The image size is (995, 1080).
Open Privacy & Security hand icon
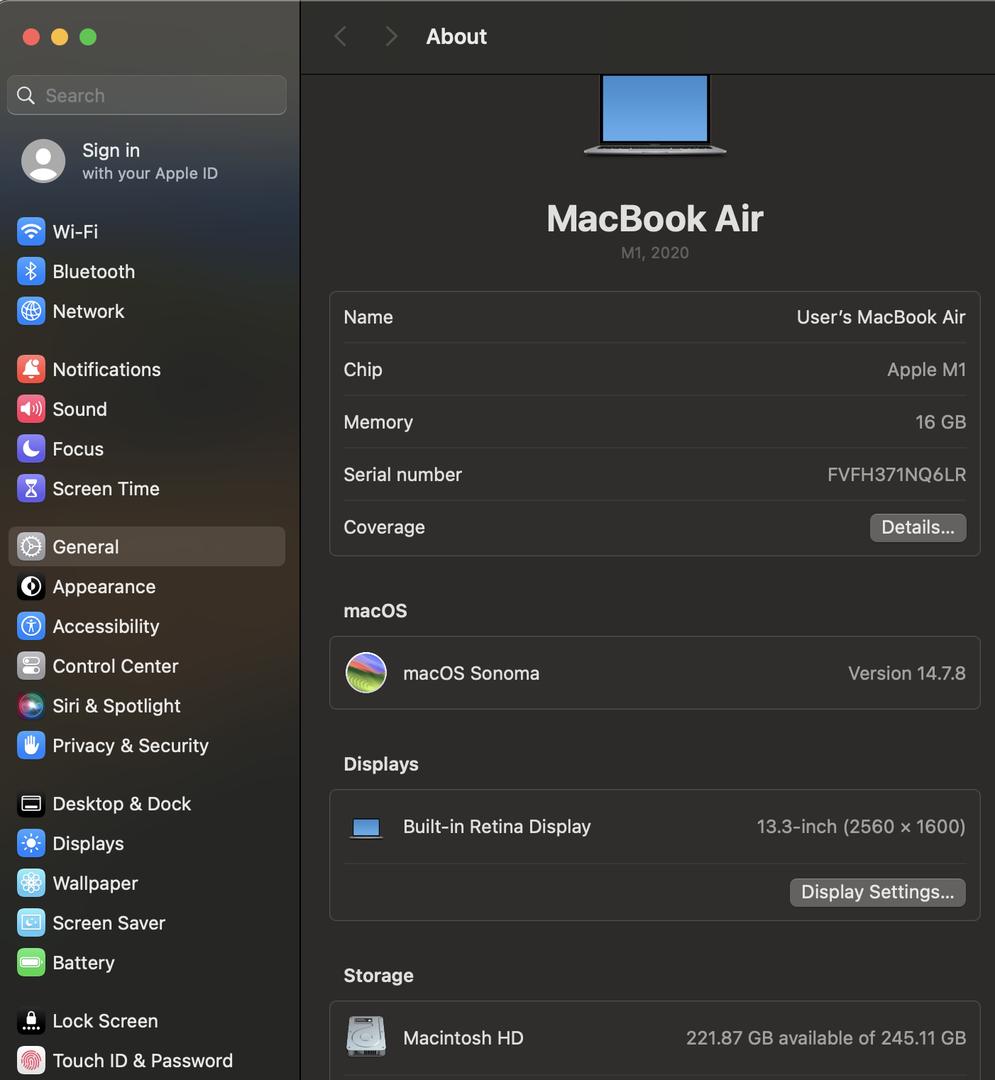click(31, 745)
